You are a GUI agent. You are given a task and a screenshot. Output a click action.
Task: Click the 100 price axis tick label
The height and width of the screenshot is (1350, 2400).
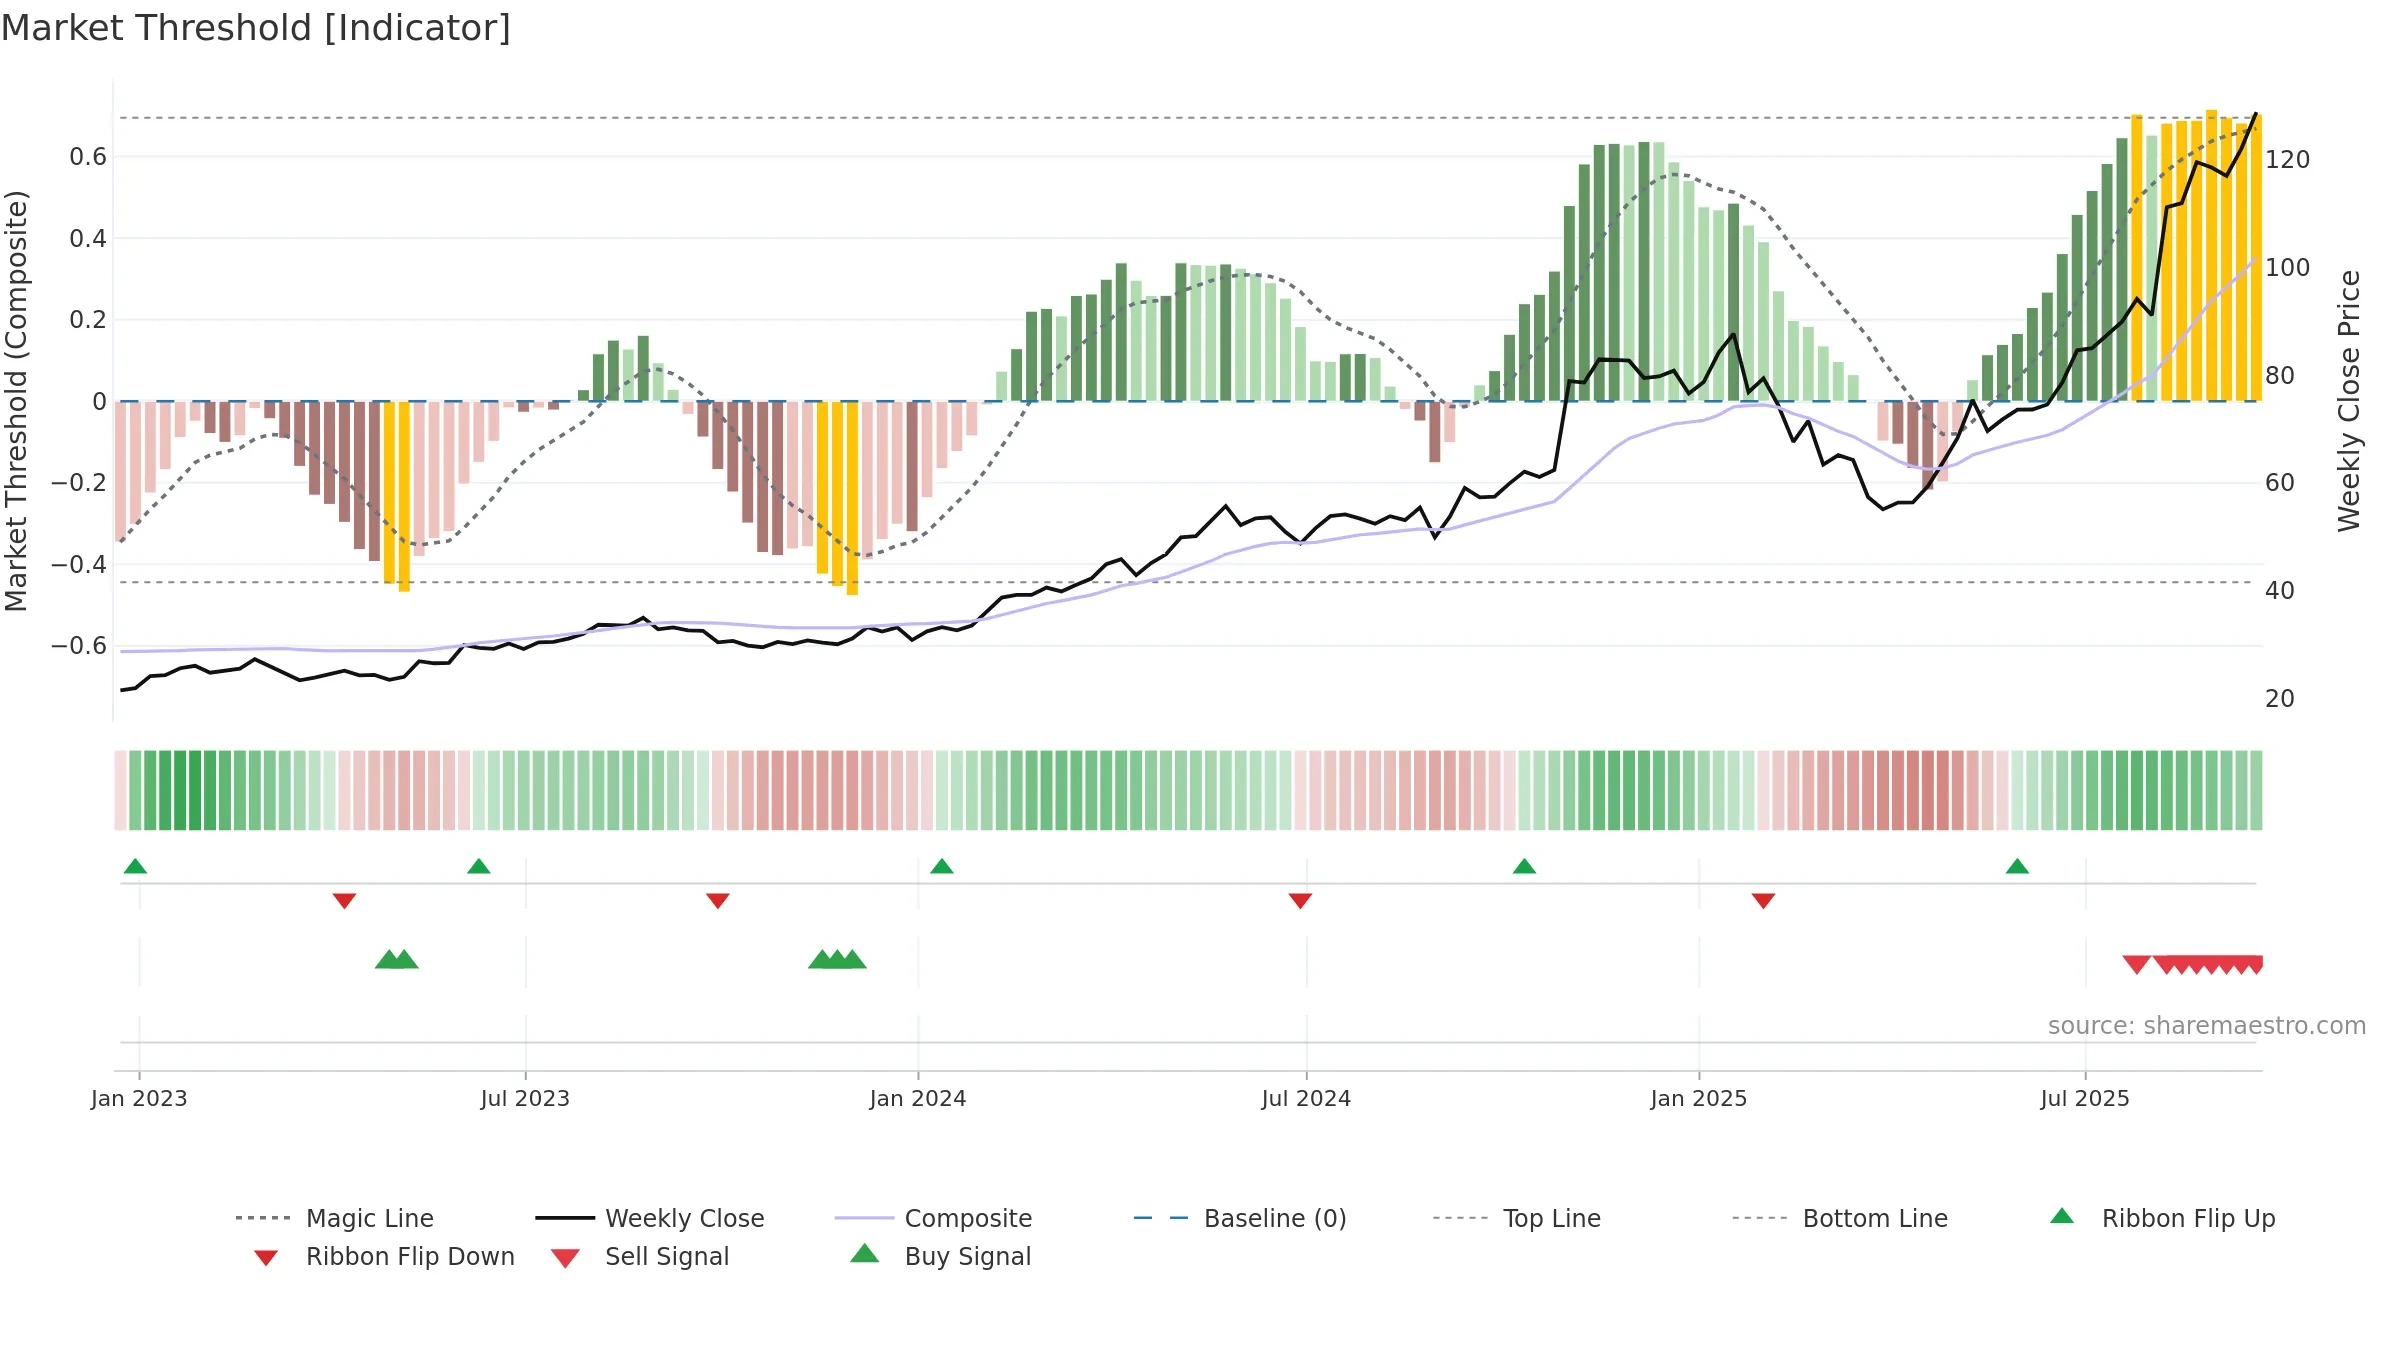pos(2288,268)
